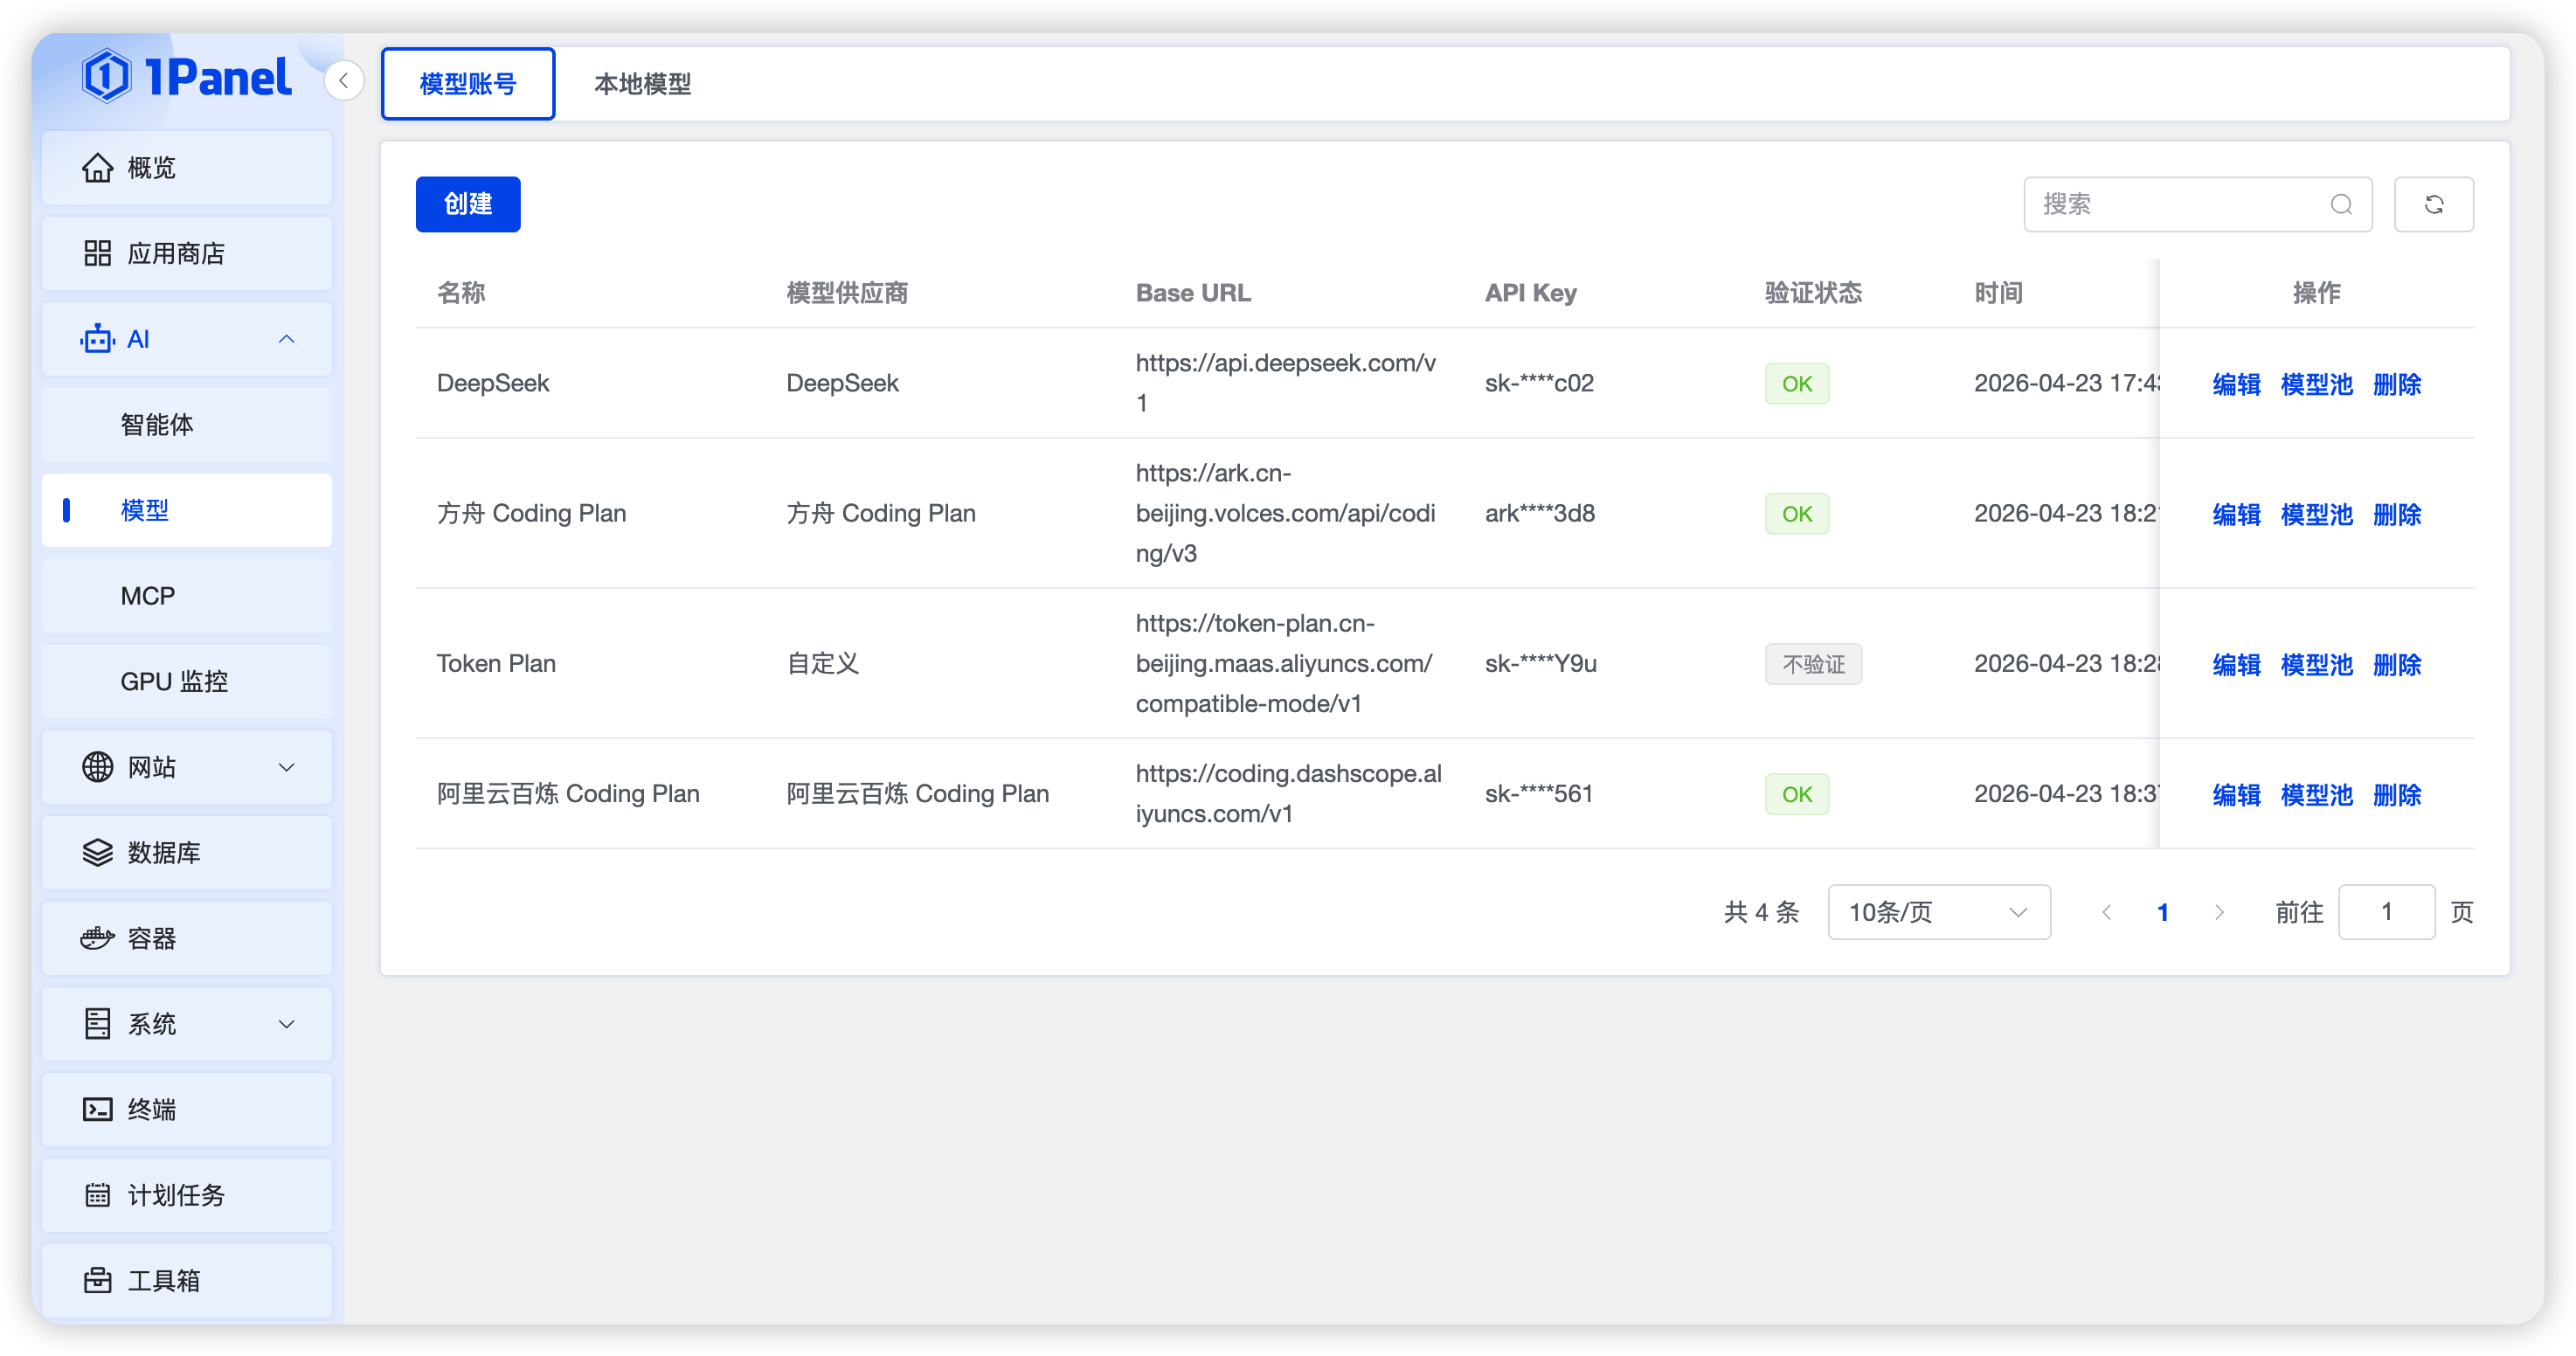2576x1356 pixels.
Task: Click the https://api.deepseek.com/v1 URL cell
Action: 1286,383
